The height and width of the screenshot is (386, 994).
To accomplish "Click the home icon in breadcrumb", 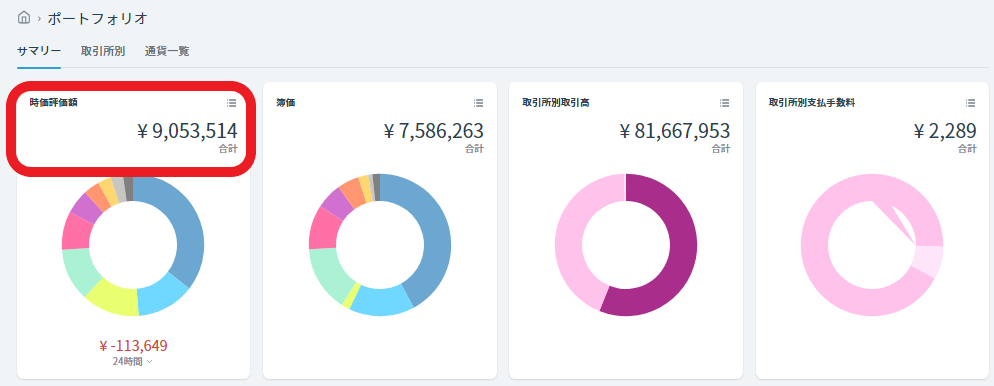I will pos(23,18).
